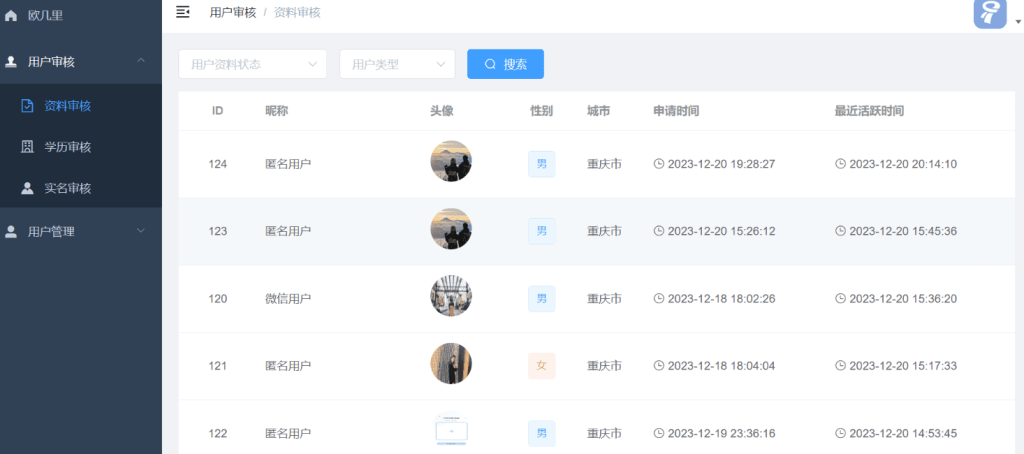1024x454 pixels.
Task: Click the clock icon beside 2023-12-20 19:28:27
Action: (x=658, y=164)
